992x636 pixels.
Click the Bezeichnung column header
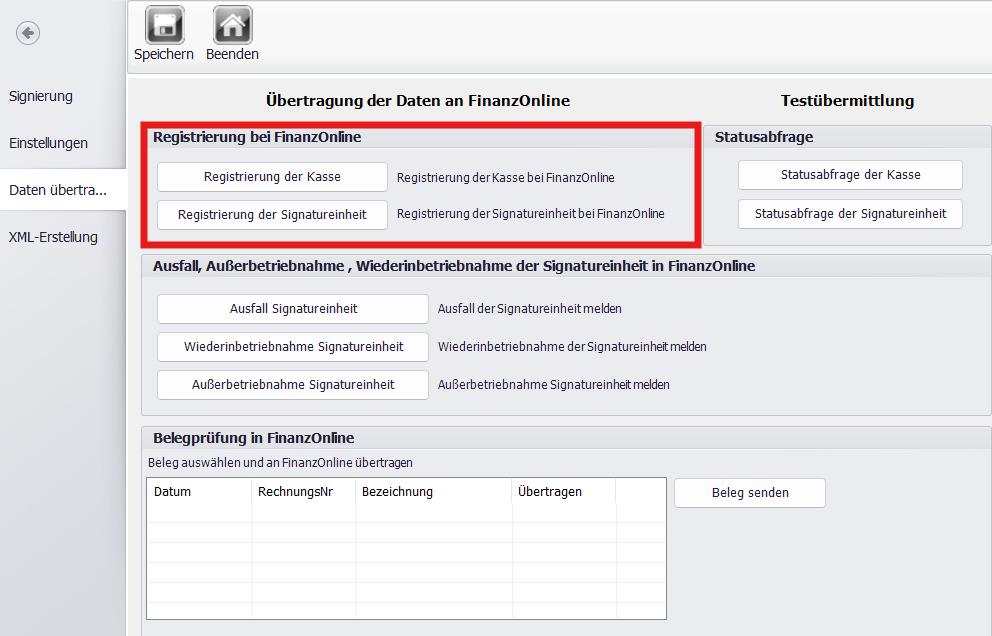point(435,492)
